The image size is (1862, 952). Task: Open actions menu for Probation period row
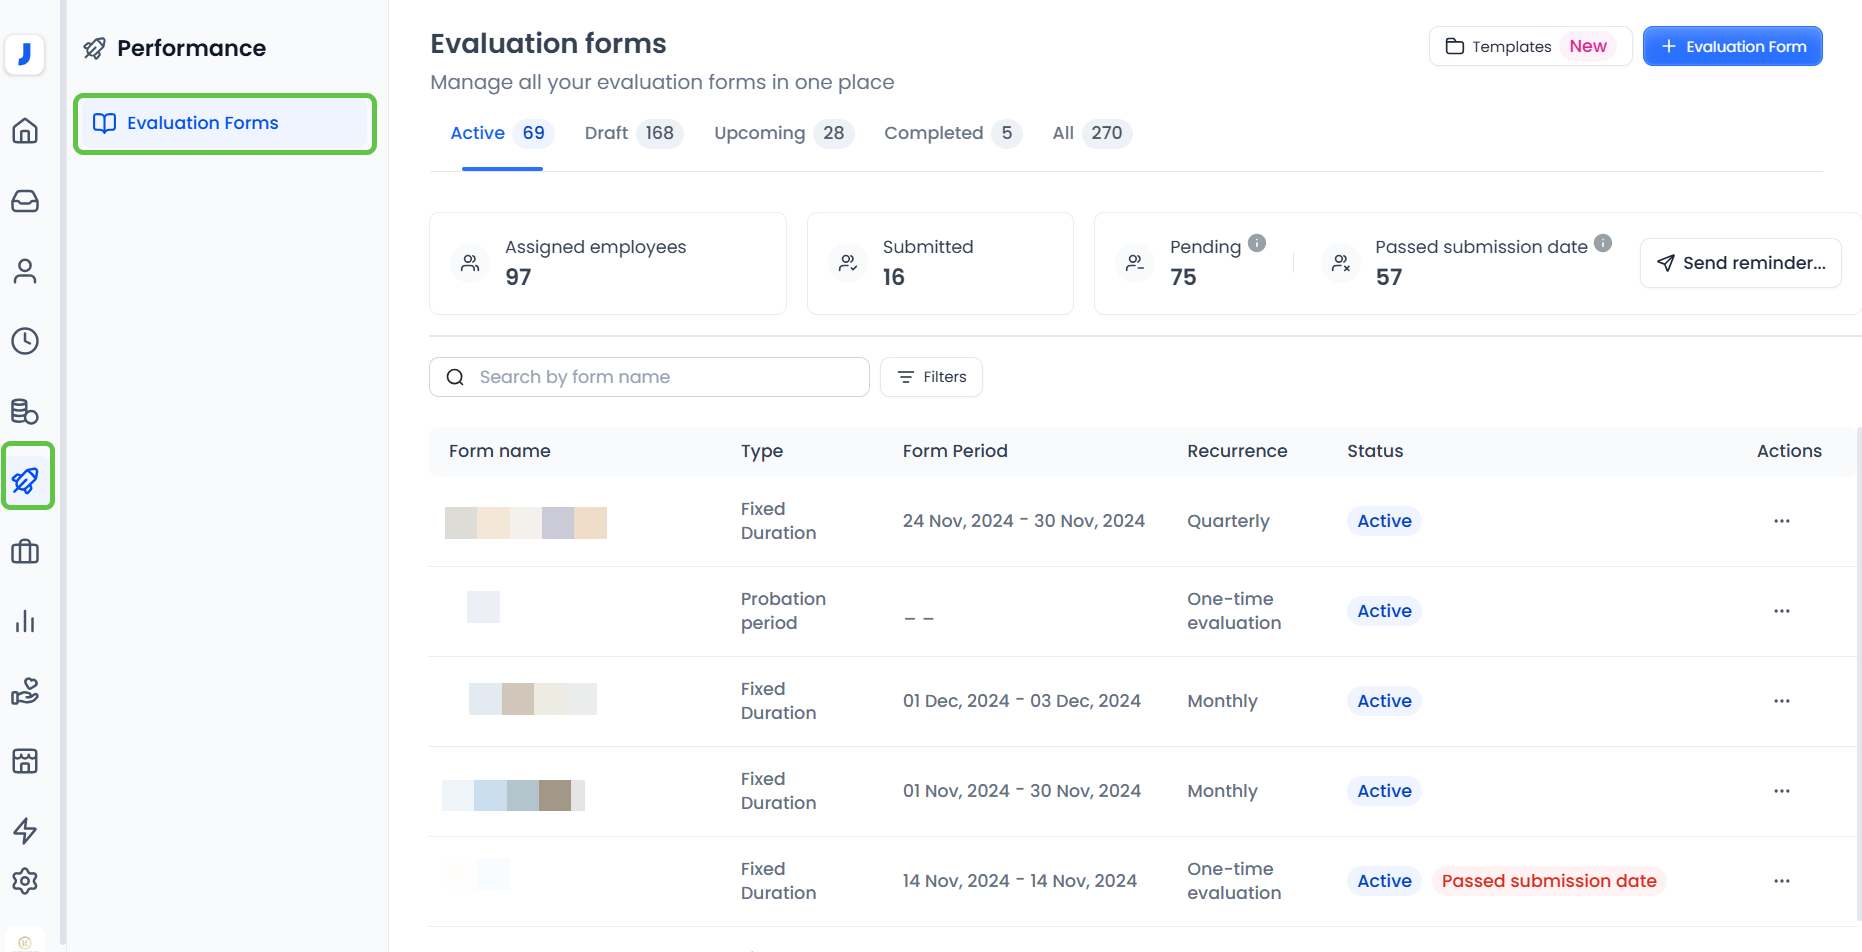tap(1781, 611)
